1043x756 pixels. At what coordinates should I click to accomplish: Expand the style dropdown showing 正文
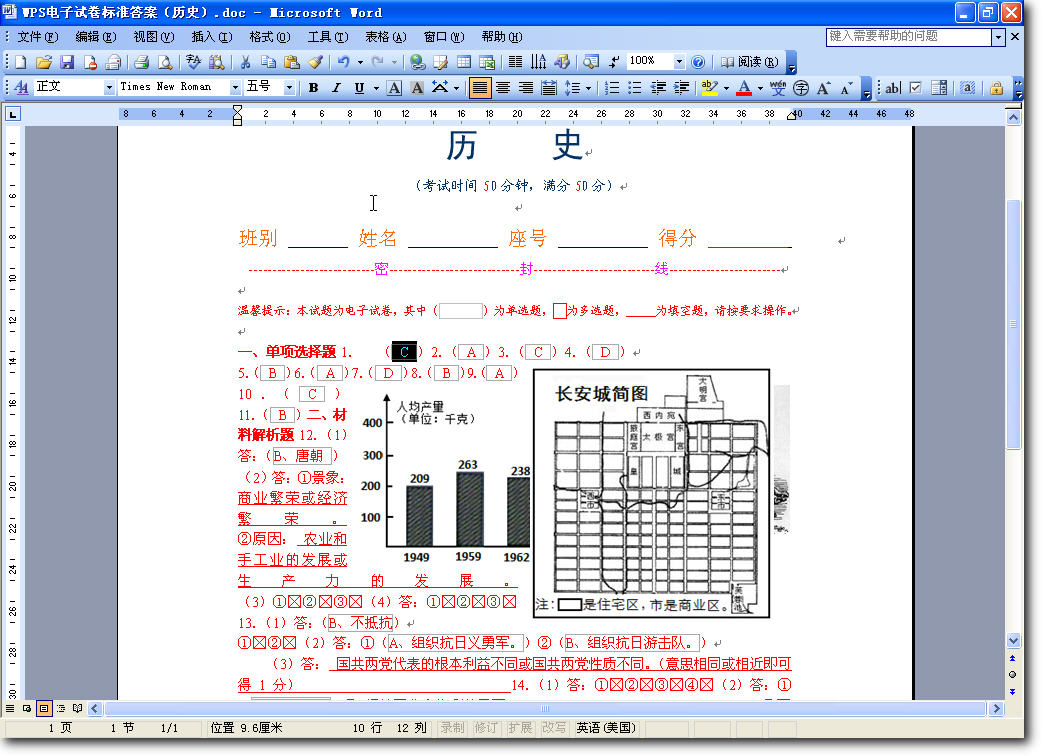(108, 88)
